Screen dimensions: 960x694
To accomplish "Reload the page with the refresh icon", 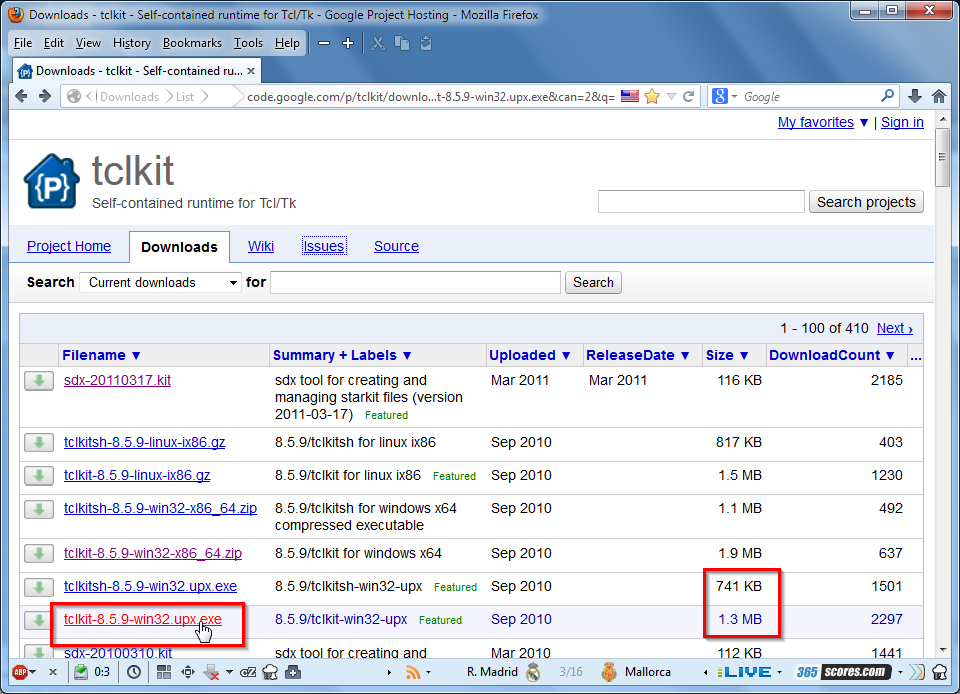I will (x=689, y=96).
